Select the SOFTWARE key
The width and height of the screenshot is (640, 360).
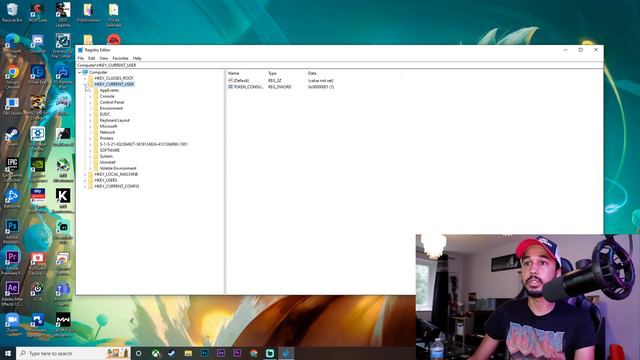110,150
